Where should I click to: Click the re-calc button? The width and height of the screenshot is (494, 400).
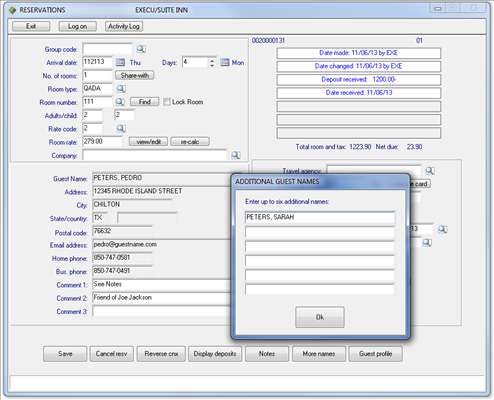coord(190,142)
